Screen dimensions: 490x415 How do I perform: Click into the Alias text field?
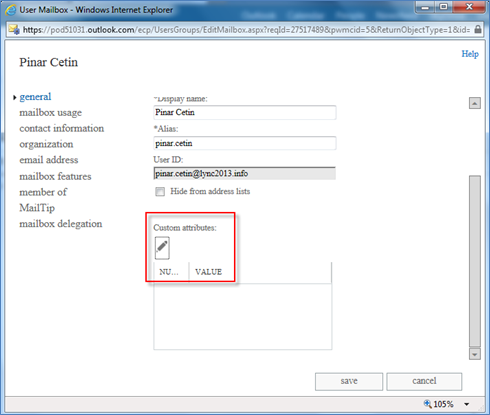click(x=245, y=143)
